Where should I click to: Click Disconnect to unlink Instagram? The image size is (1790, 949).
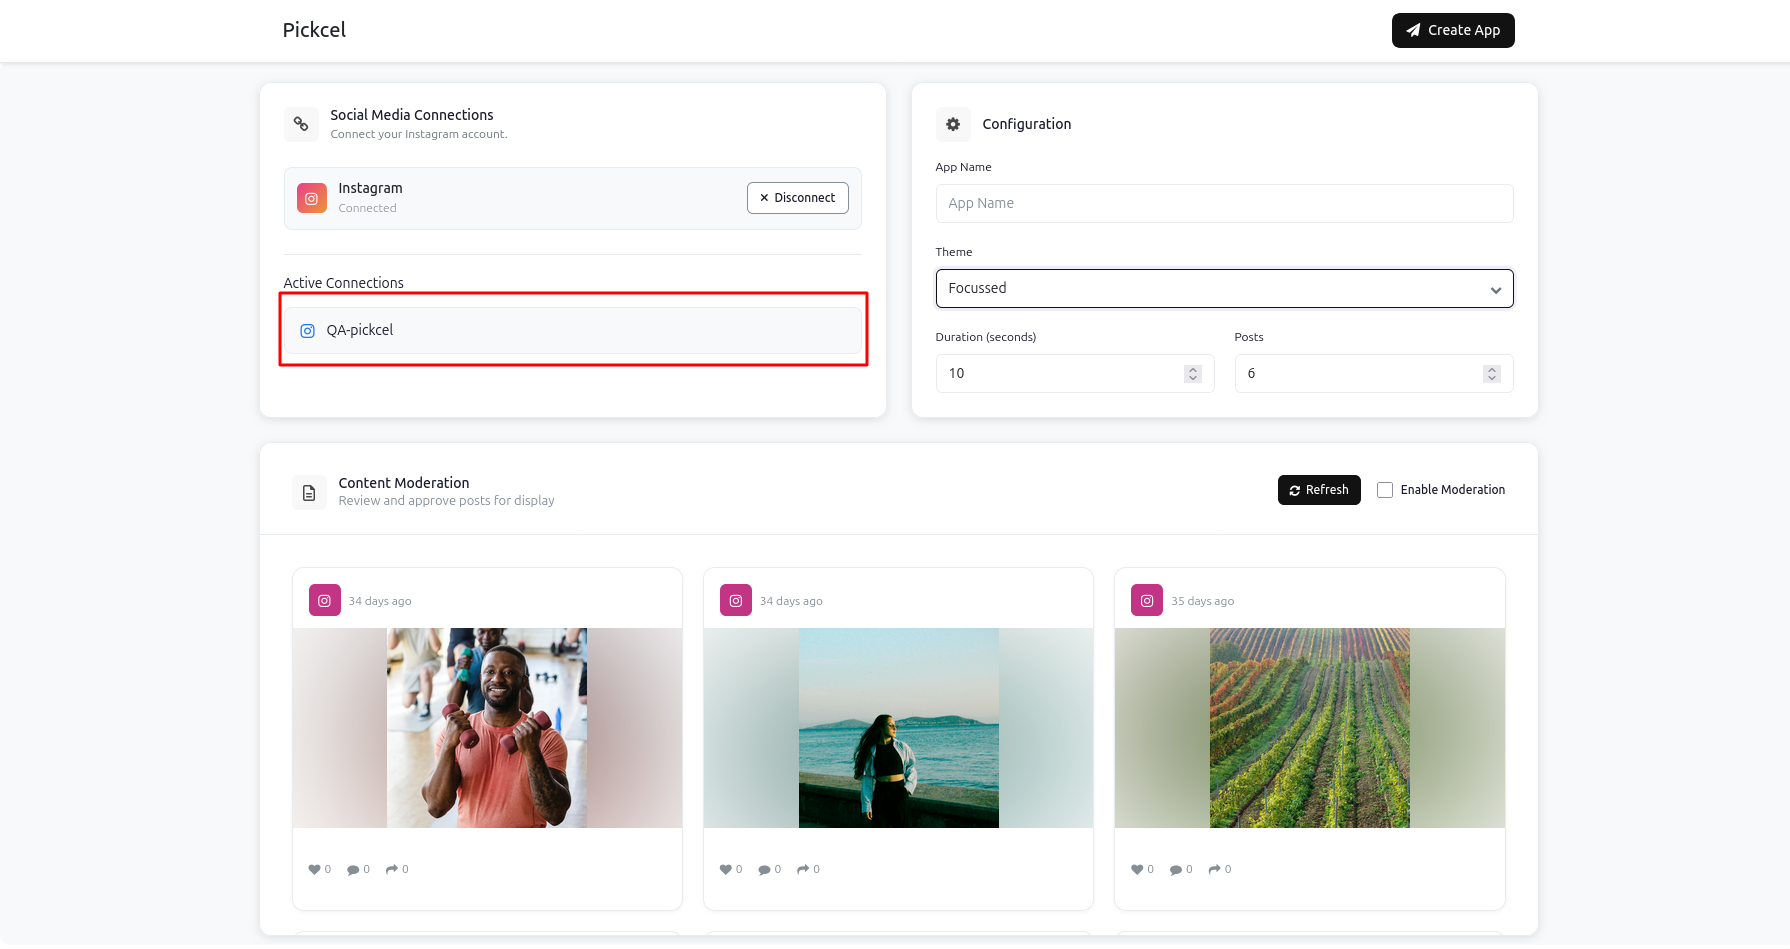[x=797, y=197]
